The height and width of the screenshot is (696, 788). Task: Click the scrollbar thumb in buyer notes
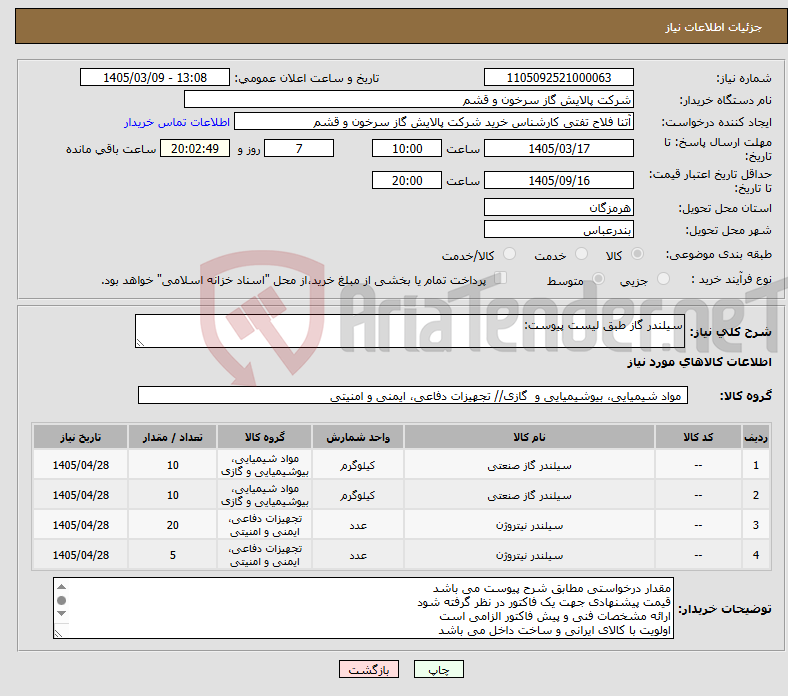pos(61,601)
